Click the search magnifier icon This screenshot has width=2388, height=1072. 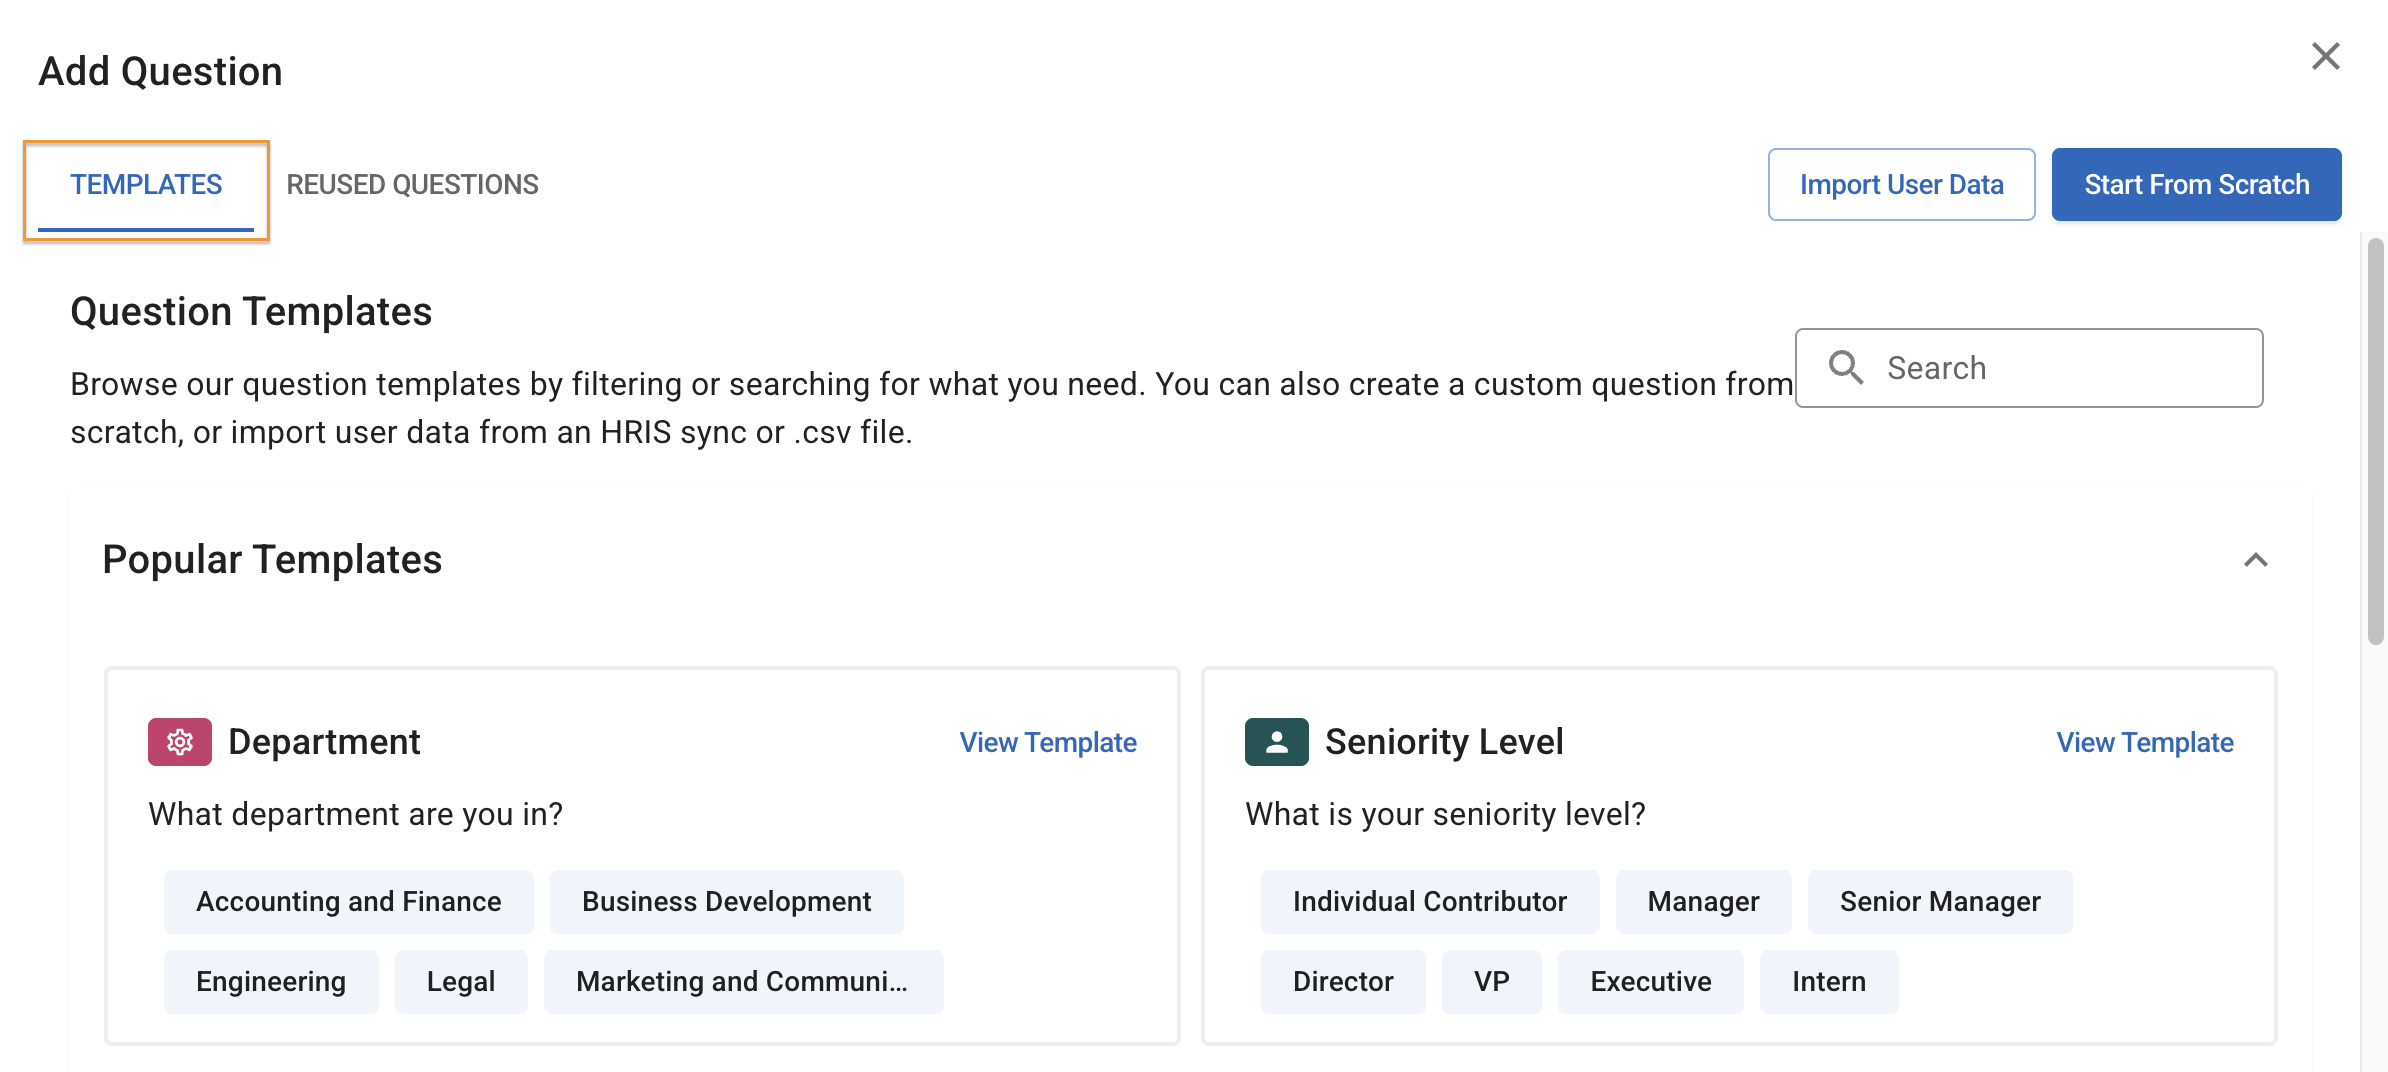[x=1846, y=368]
